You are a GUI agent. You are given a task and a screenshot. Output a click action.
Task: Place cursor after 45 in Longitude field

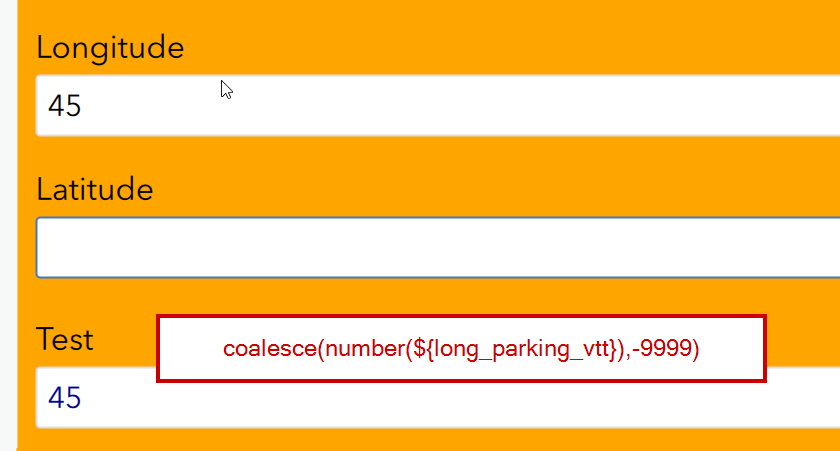pyautogui.click(x=84, y=106)
